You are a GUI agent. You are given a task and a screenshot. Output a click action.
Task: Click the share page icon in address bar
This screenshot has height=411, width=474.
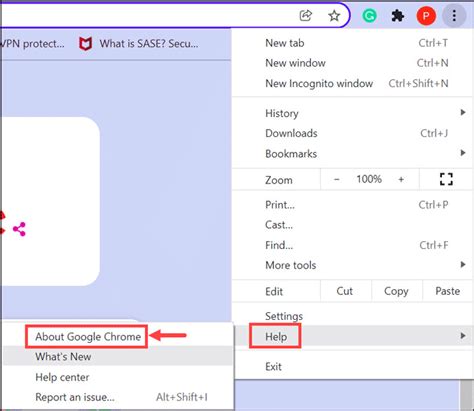click(x=306, y=15)
